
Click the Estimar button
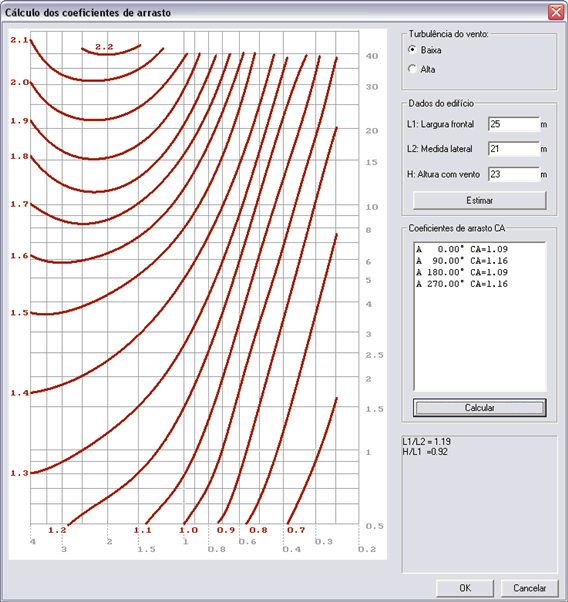click(x=479, y=200)
